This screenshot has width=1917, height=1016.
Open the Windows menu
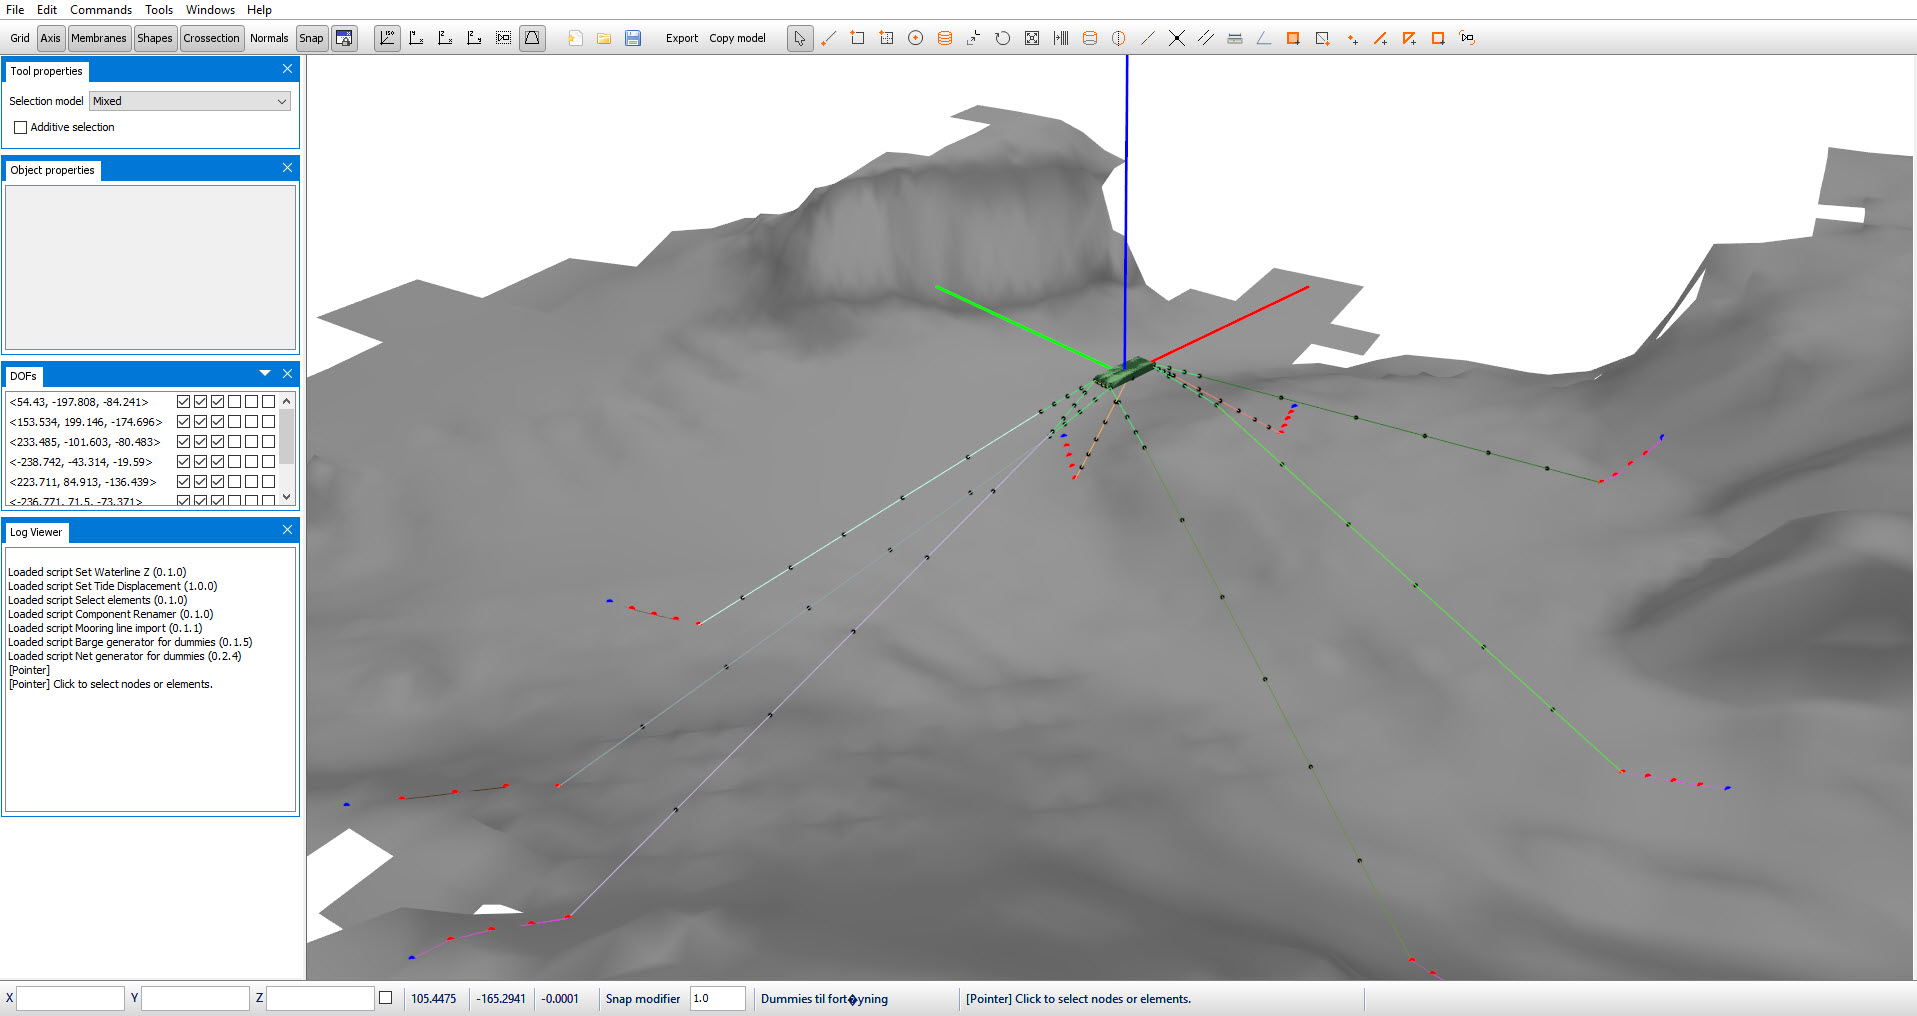210,9
